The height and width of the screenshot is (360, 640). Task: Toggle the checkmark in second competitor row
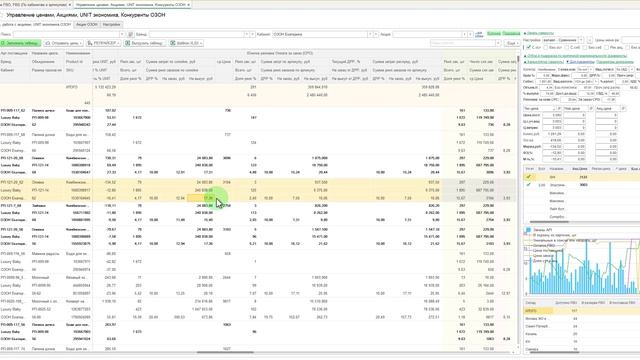tap(529, 185)
